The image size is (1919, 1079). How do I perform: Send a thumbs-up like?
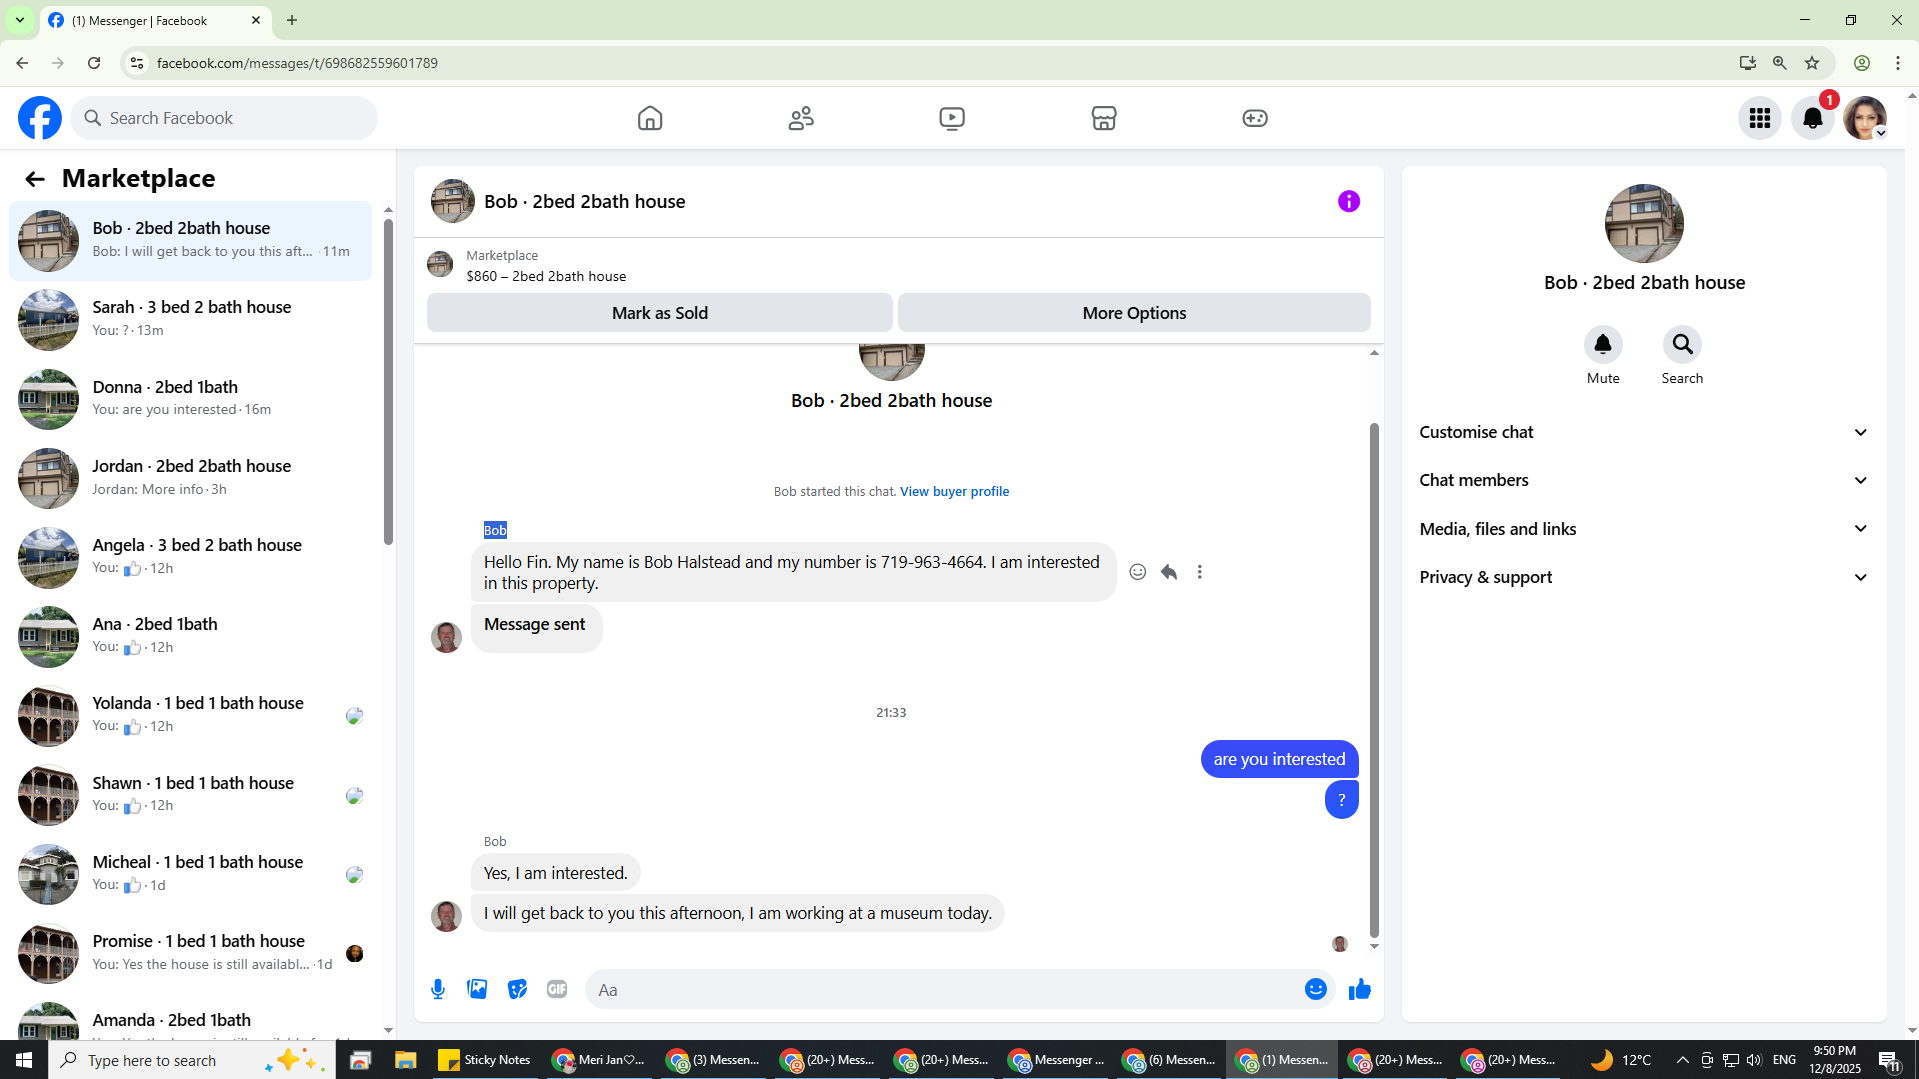click(1360, 990)
